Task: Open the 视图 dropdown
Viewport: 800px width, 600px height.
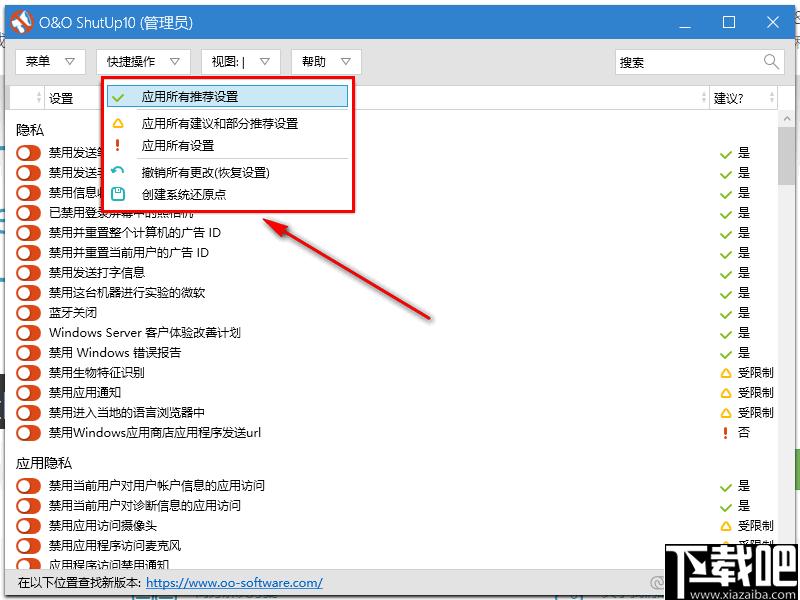Action: pos(241,62)
